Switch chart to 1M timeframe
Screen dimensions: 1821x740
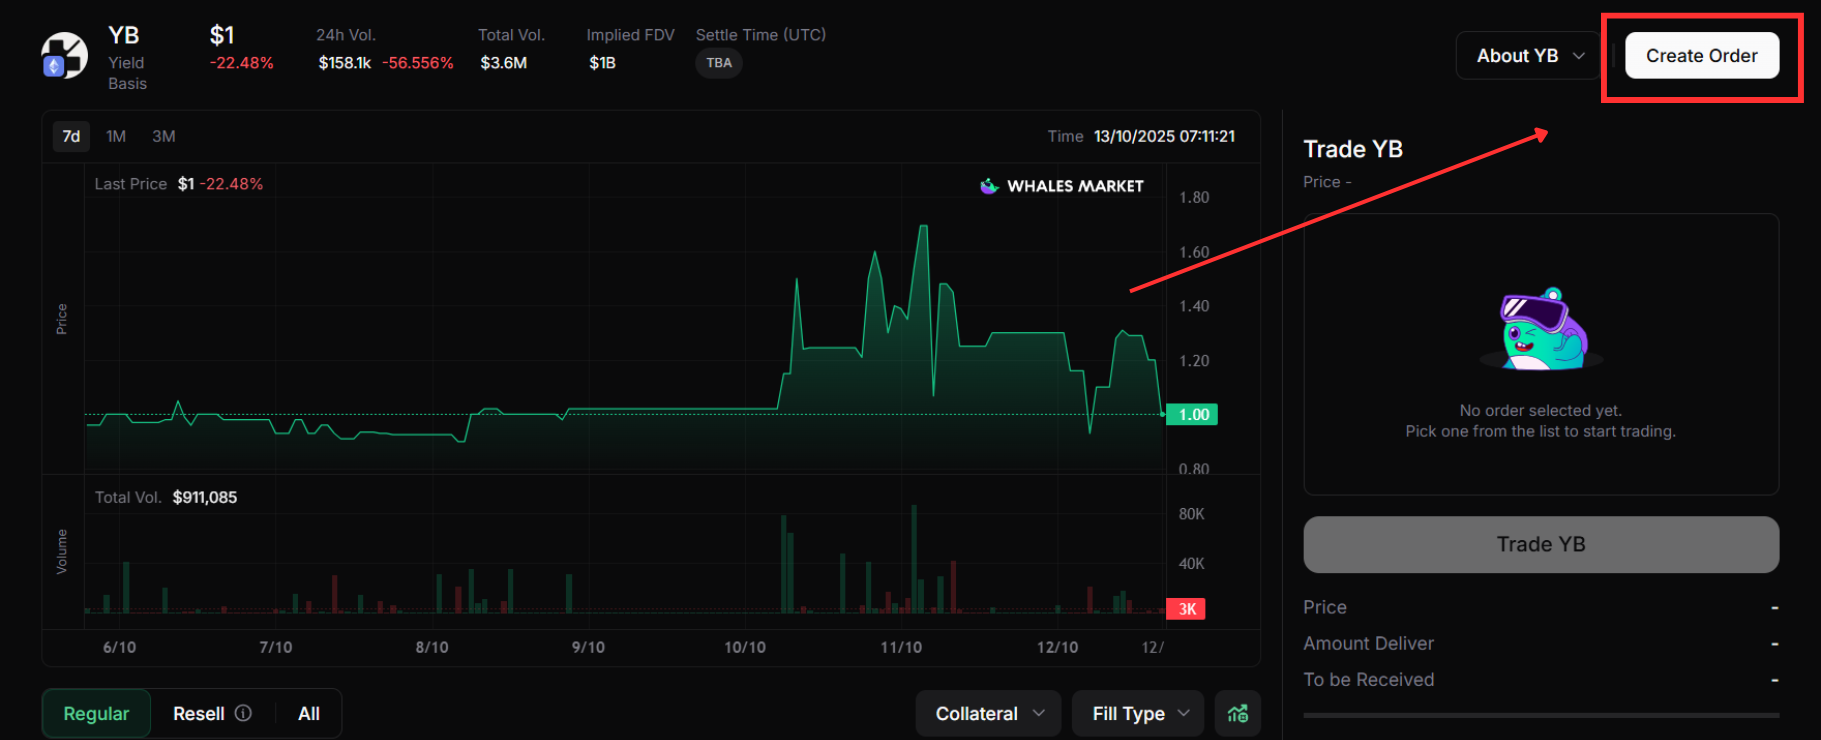116,136
